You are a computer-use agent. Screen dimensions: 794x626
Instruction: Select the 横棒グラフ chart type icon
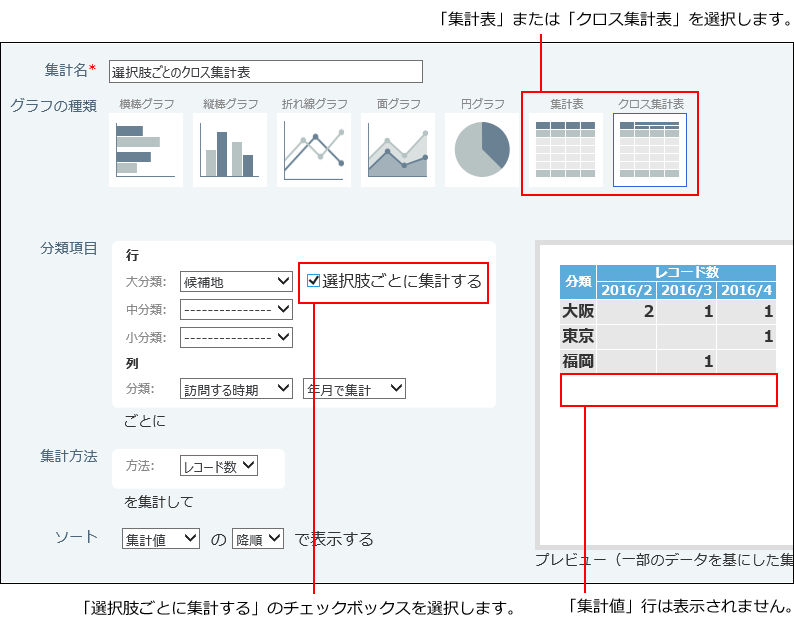(x=146, y=150)
